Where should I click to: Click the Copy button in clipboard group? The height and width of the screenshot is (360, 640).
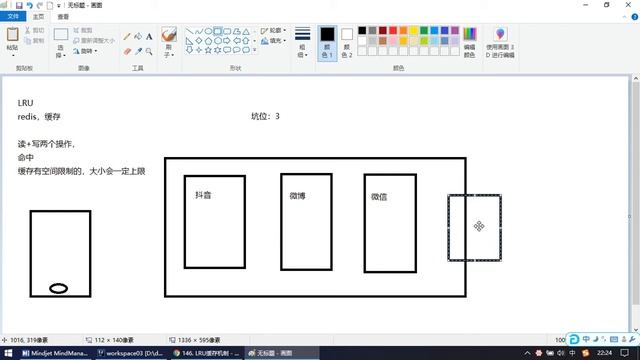pos(34,40)
